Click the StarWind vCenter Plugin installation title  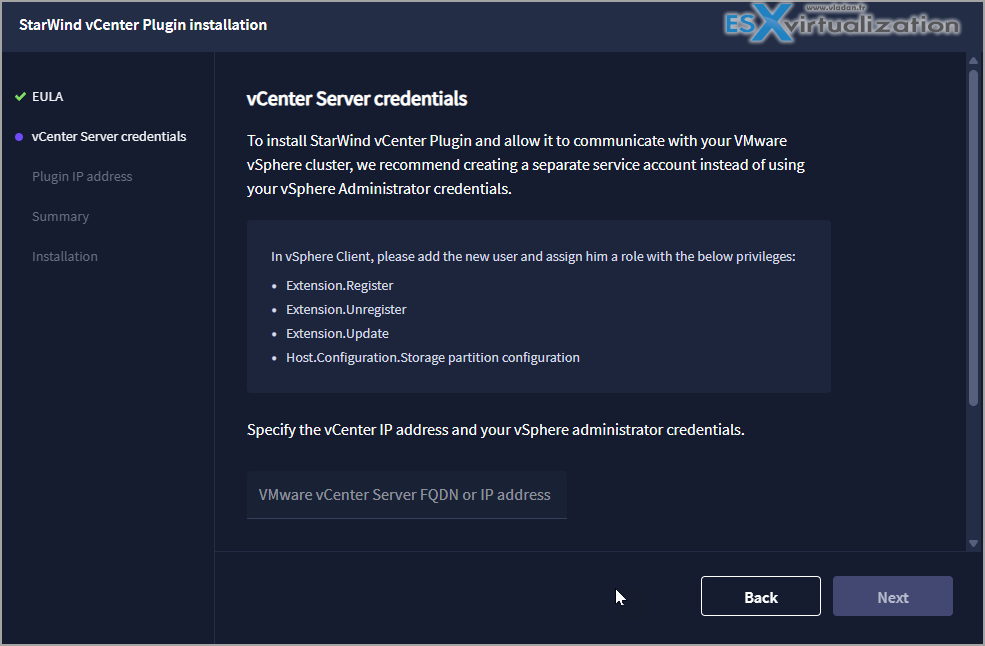[x=143, y=25]
